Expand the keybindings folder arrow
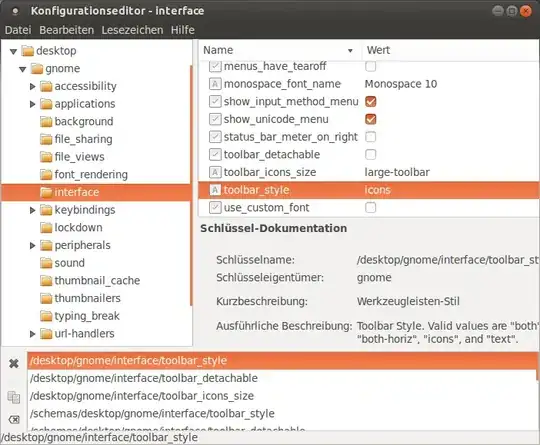Image resolution: width=540 pixels, height=445 pixels. point(32,210)
